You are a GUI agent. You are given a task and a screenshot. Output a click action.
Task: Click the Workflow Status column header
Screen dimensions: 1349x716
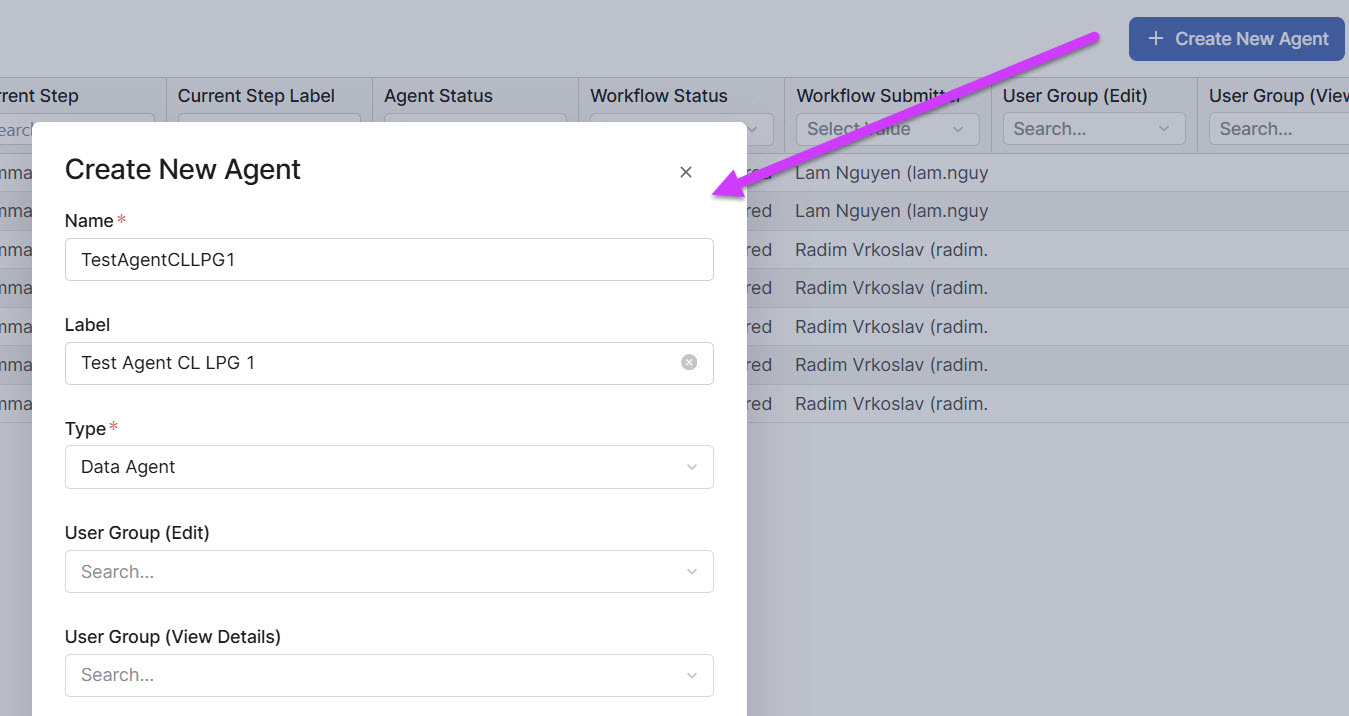click(659, 96)
